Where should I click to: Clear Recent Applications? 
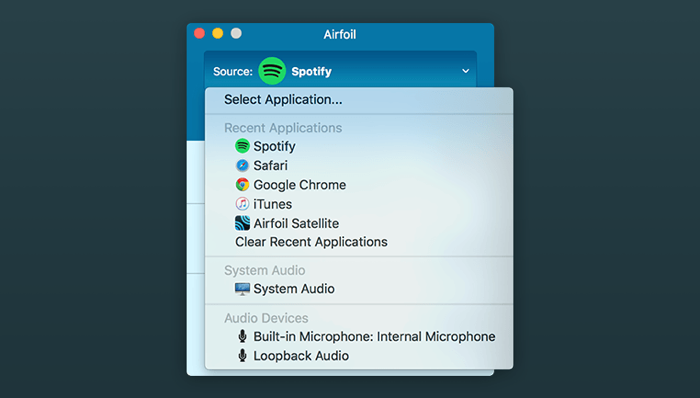tap(311, 242)
